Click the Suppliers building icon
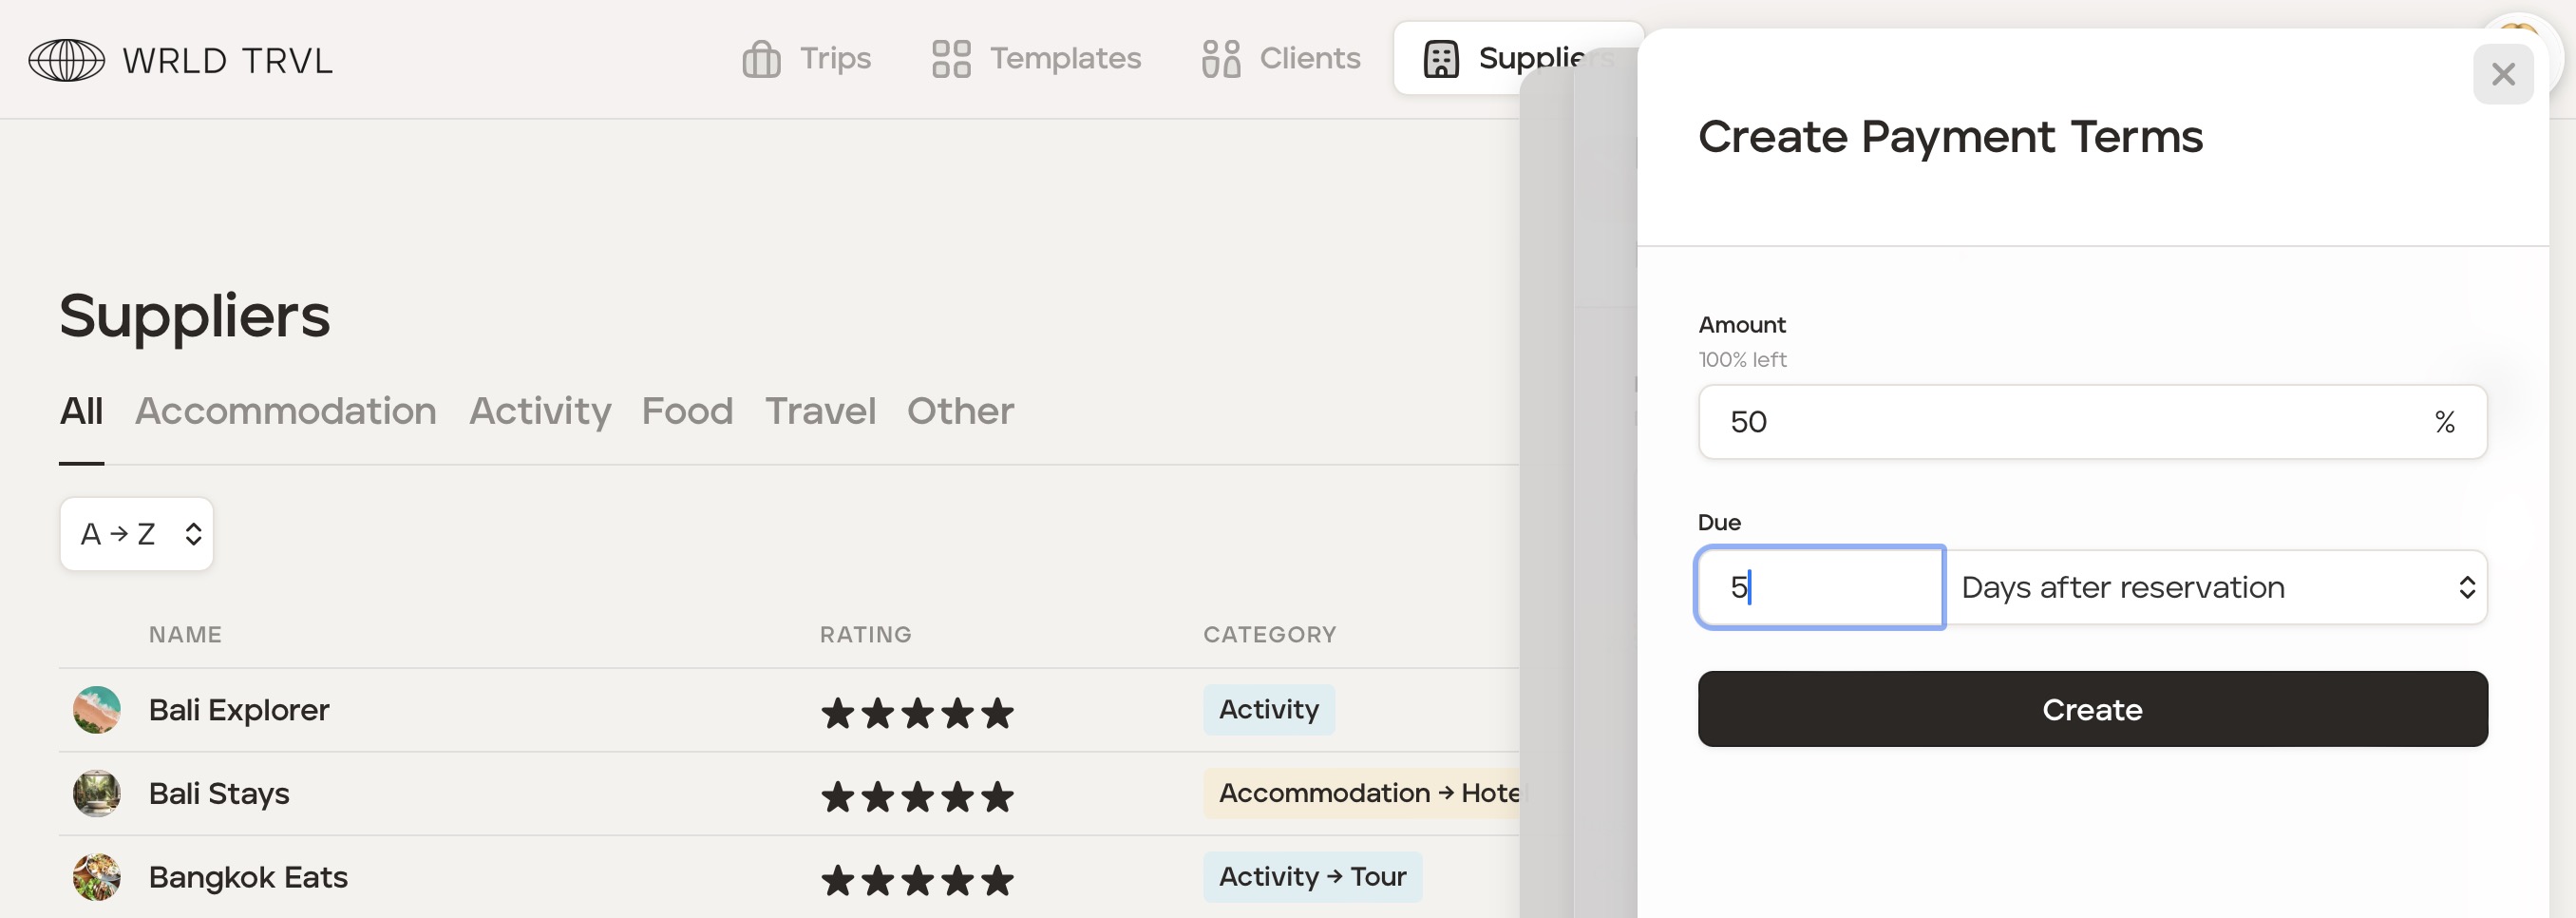The image size is (2576, 918). 1441,59
